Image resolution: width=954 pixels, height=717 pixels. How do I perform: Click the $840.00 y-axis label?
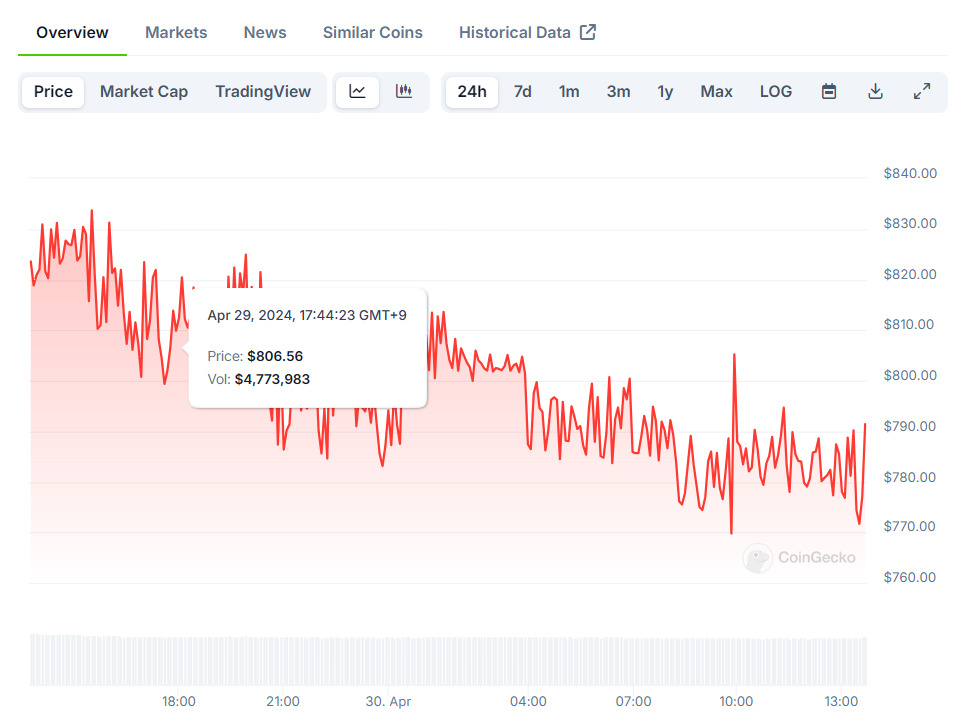[910, 173]
